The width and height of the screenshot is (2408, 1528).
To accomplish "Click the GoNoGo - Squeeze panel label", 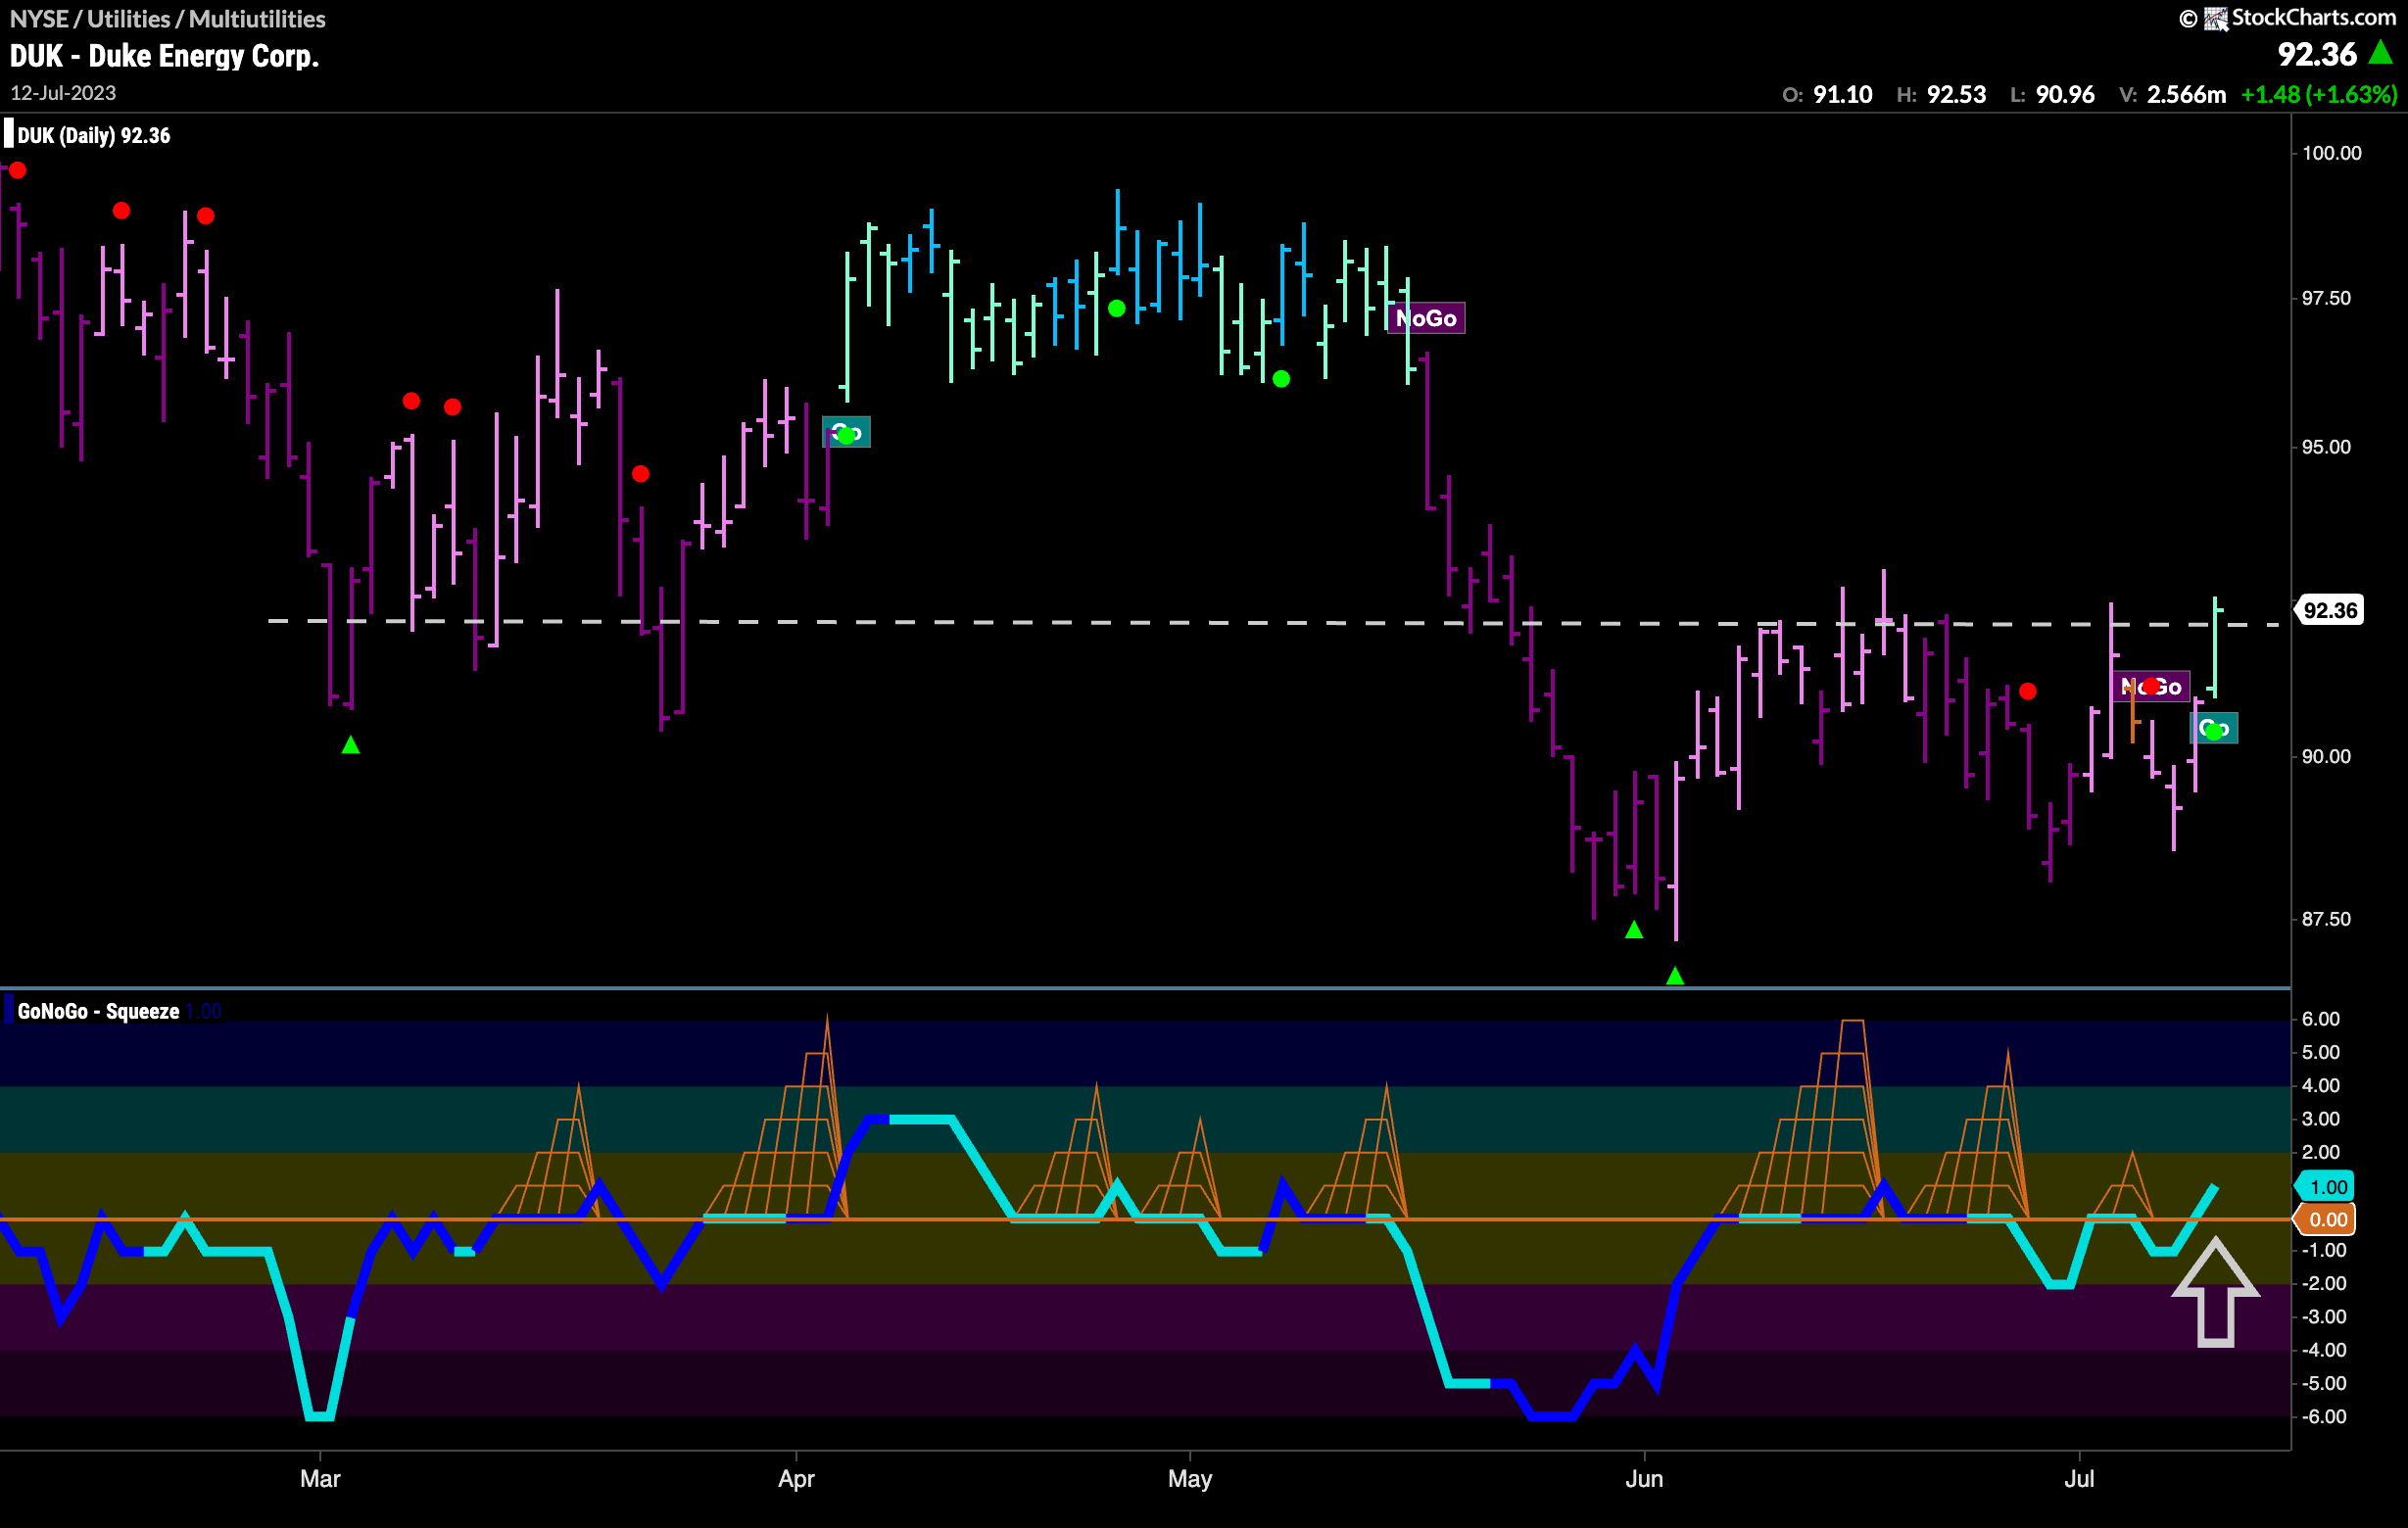I will pos(98,1011).
